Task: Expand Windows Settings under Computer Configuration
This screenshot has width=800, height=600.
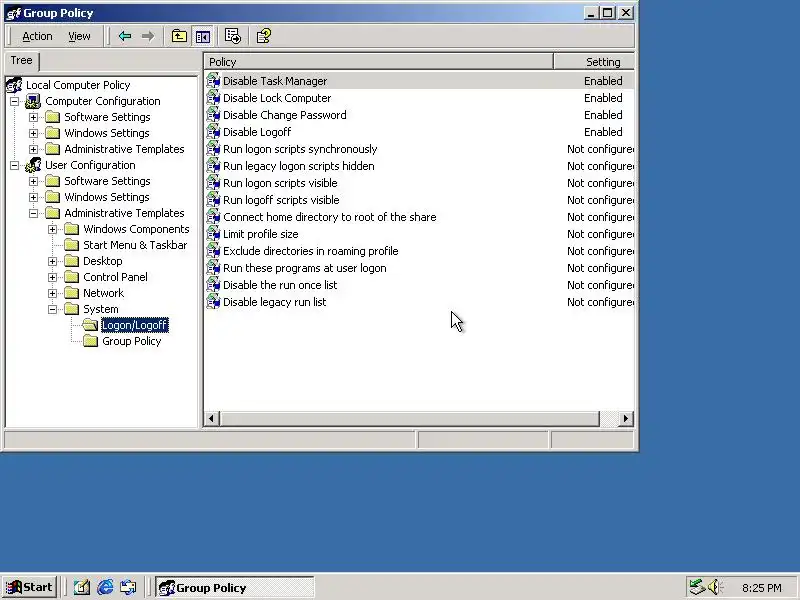Action: point(33,133)
